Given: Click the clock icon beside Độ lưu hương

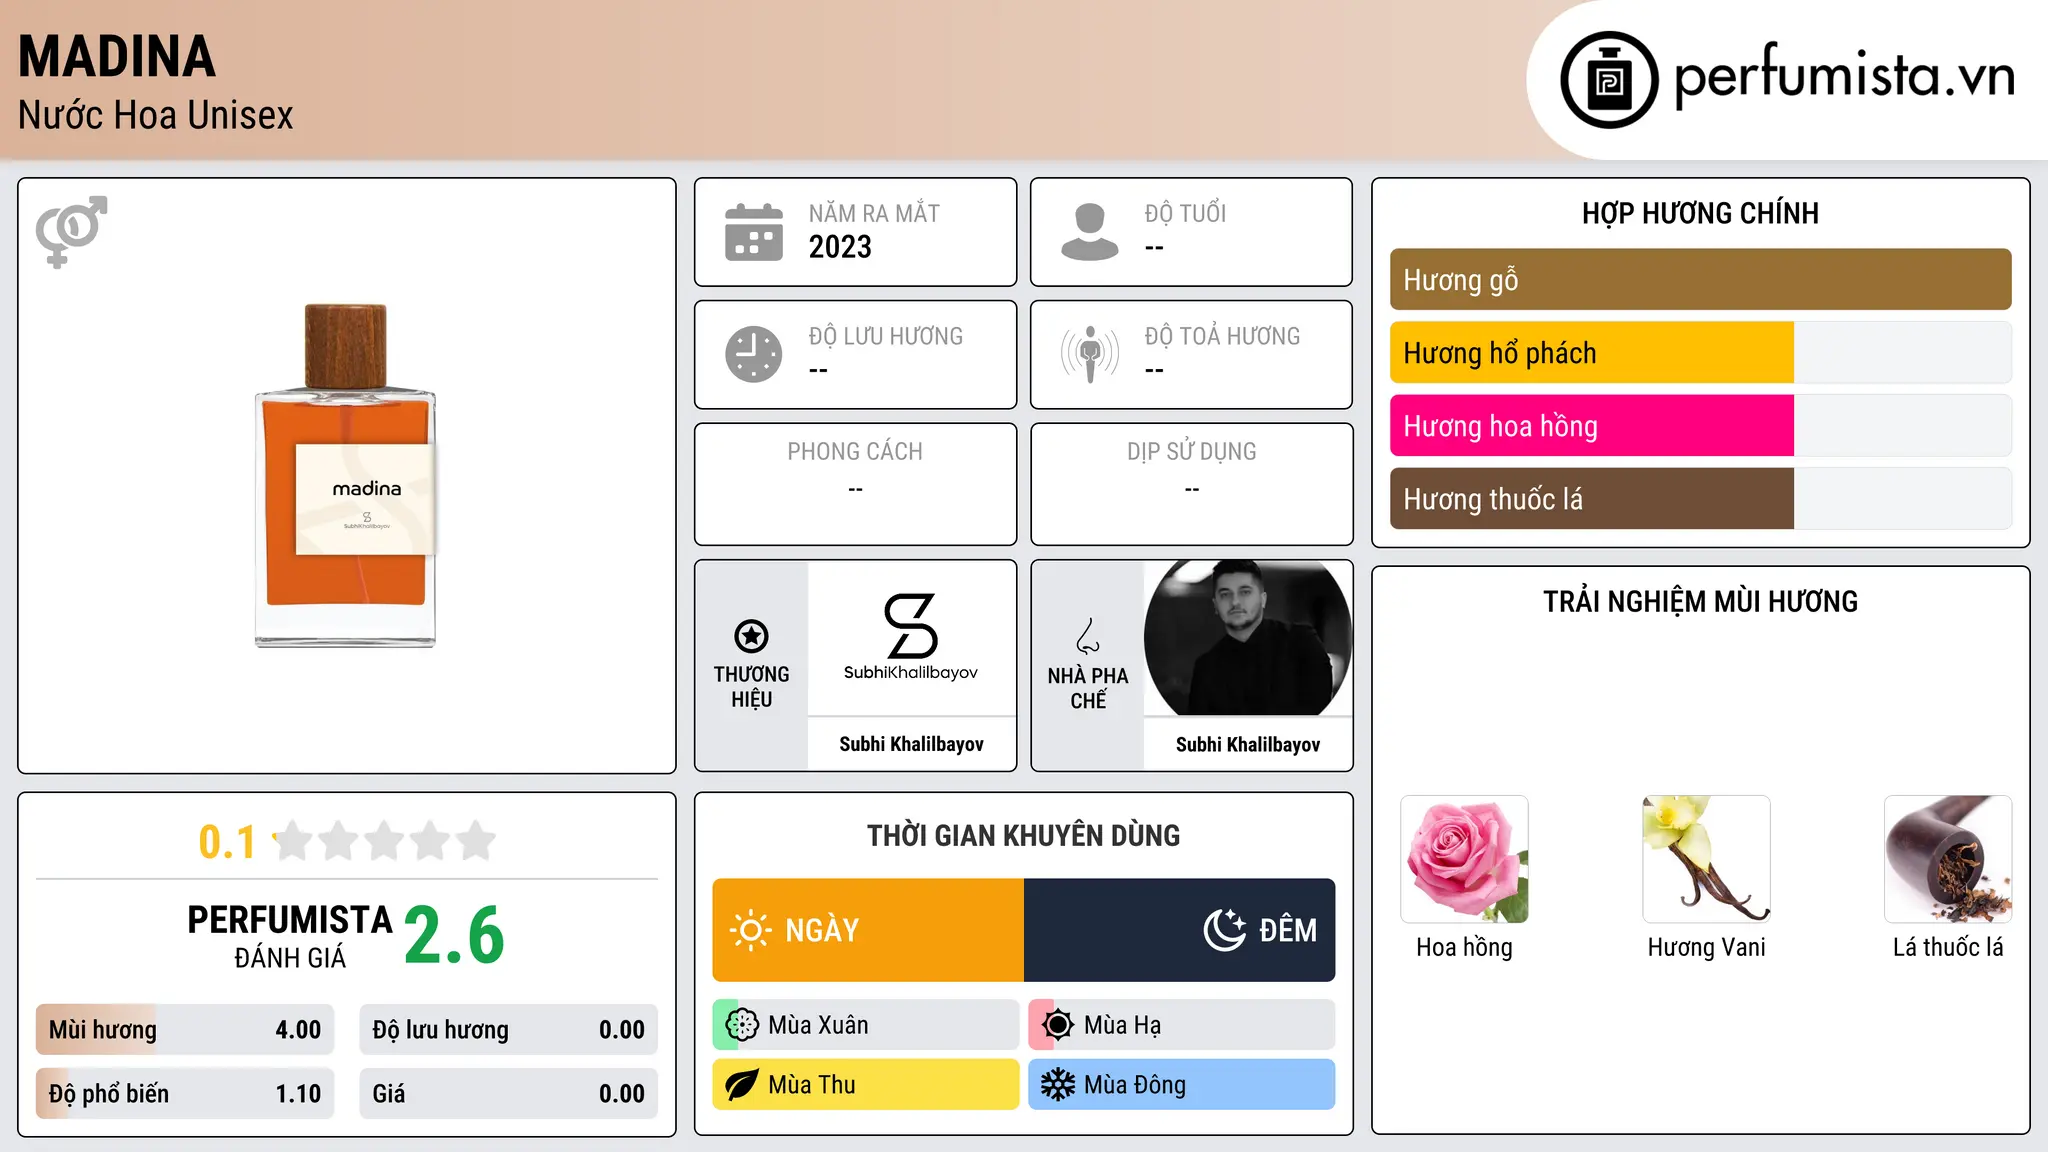Looking at the screenshot, I should [754, 354].
